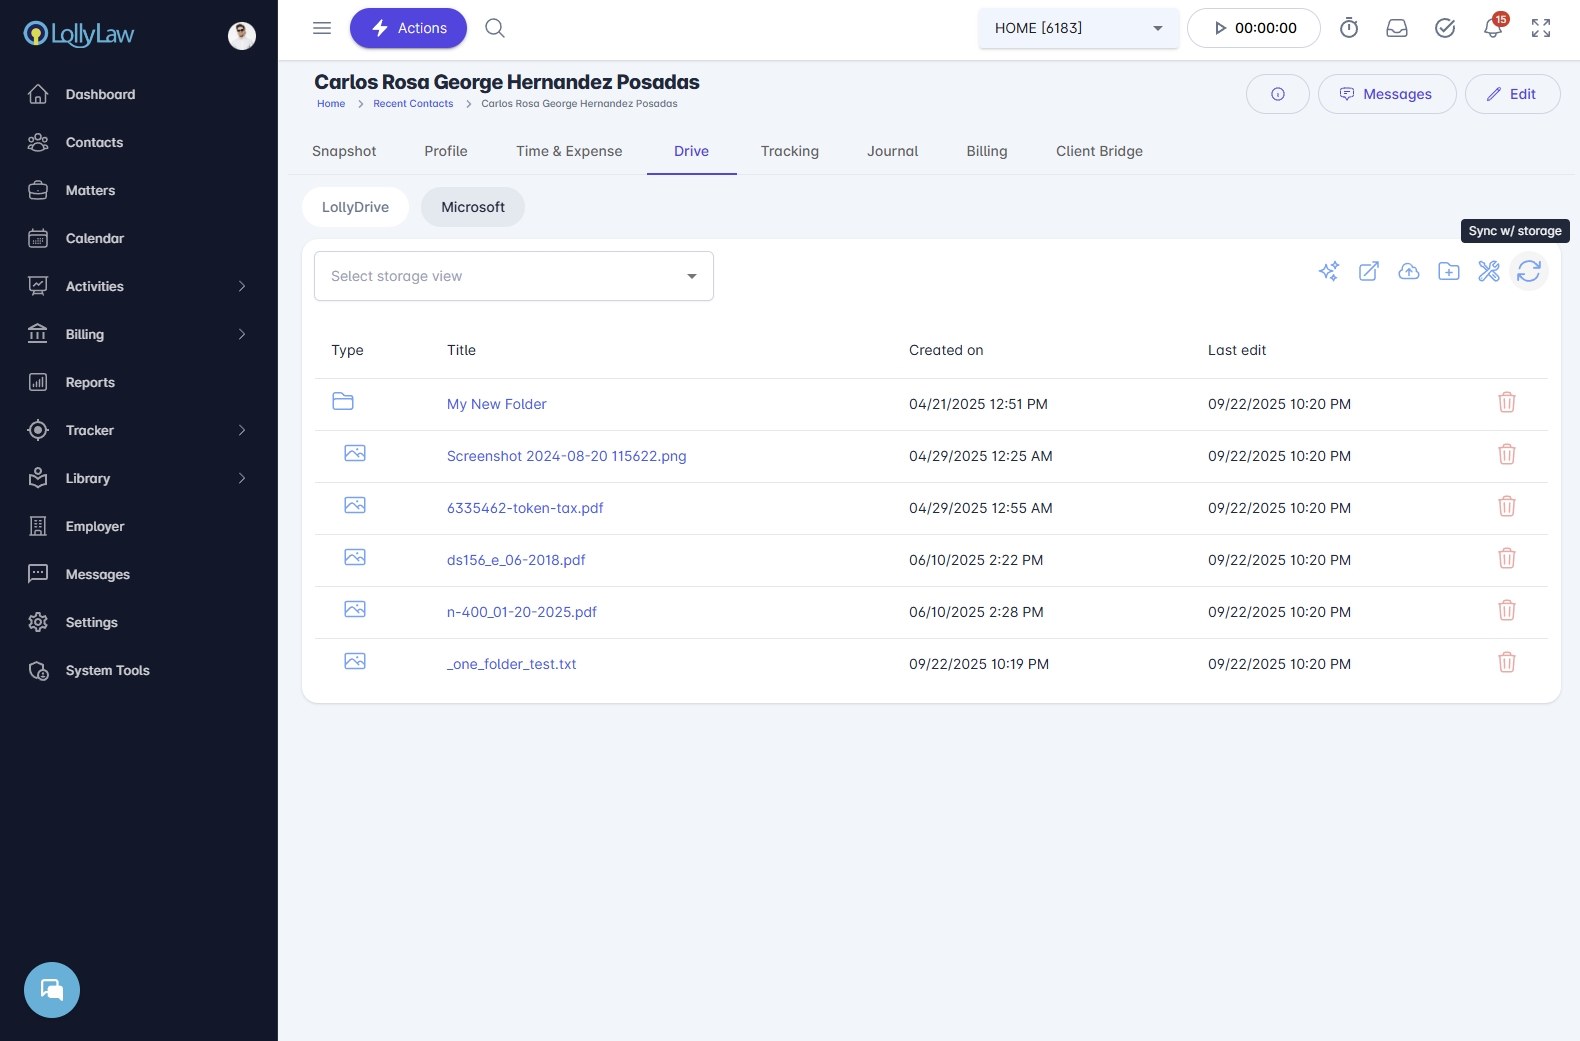Open notifications bell with 15 badge
Screen dimensions: 1580x1041
[x=1494, y=26]
